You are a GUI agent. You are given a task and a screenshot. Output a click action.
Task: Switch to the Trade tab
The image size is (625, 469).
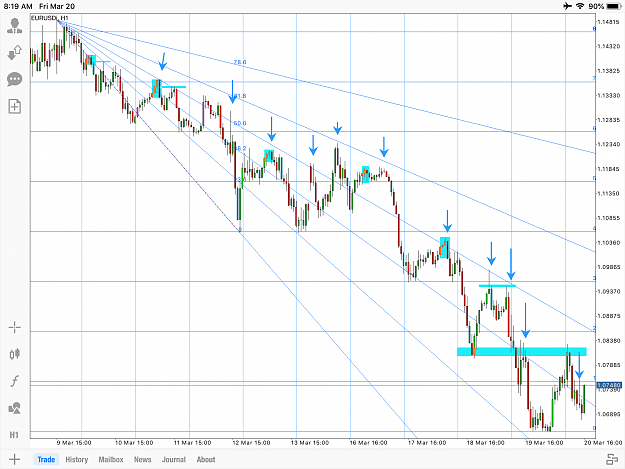pos(46,459)
